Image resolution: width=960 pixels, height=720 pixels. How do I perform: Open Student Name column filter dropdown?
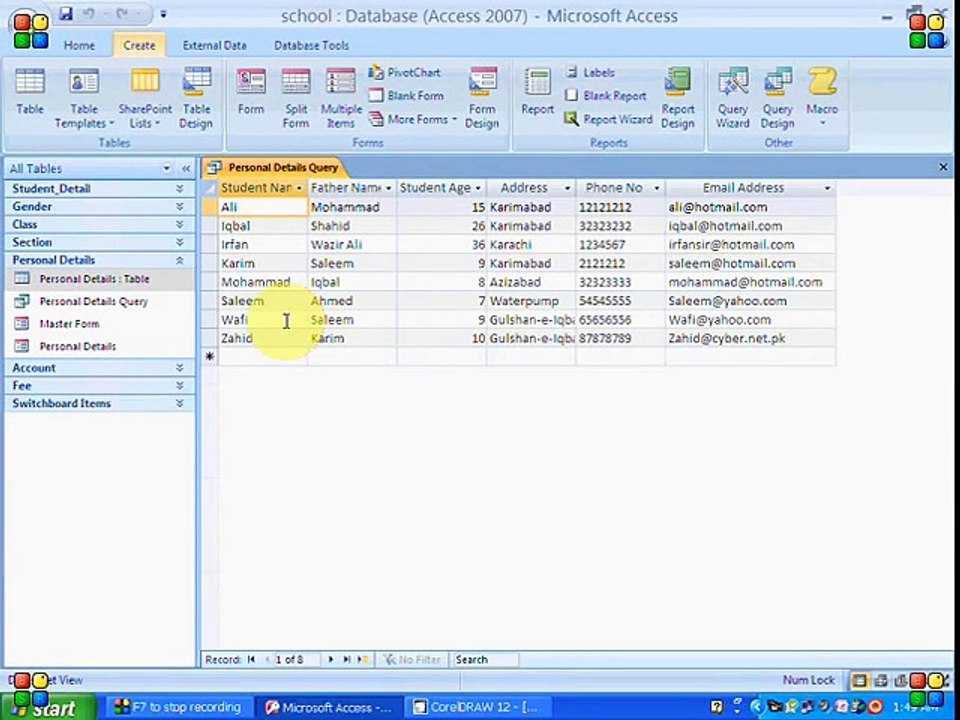[x=299, y=188]
